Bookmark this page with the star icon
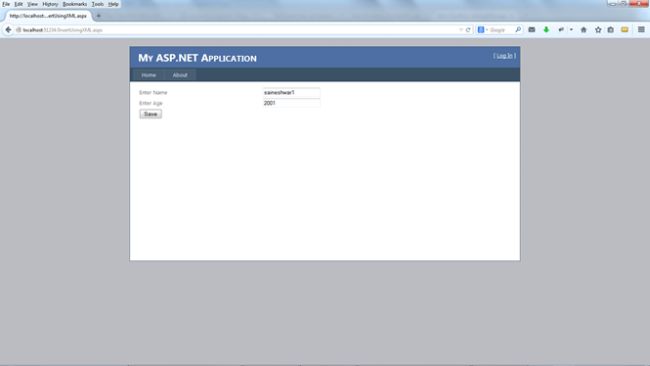This screenshot has height=366, width=650. (598, 30)
